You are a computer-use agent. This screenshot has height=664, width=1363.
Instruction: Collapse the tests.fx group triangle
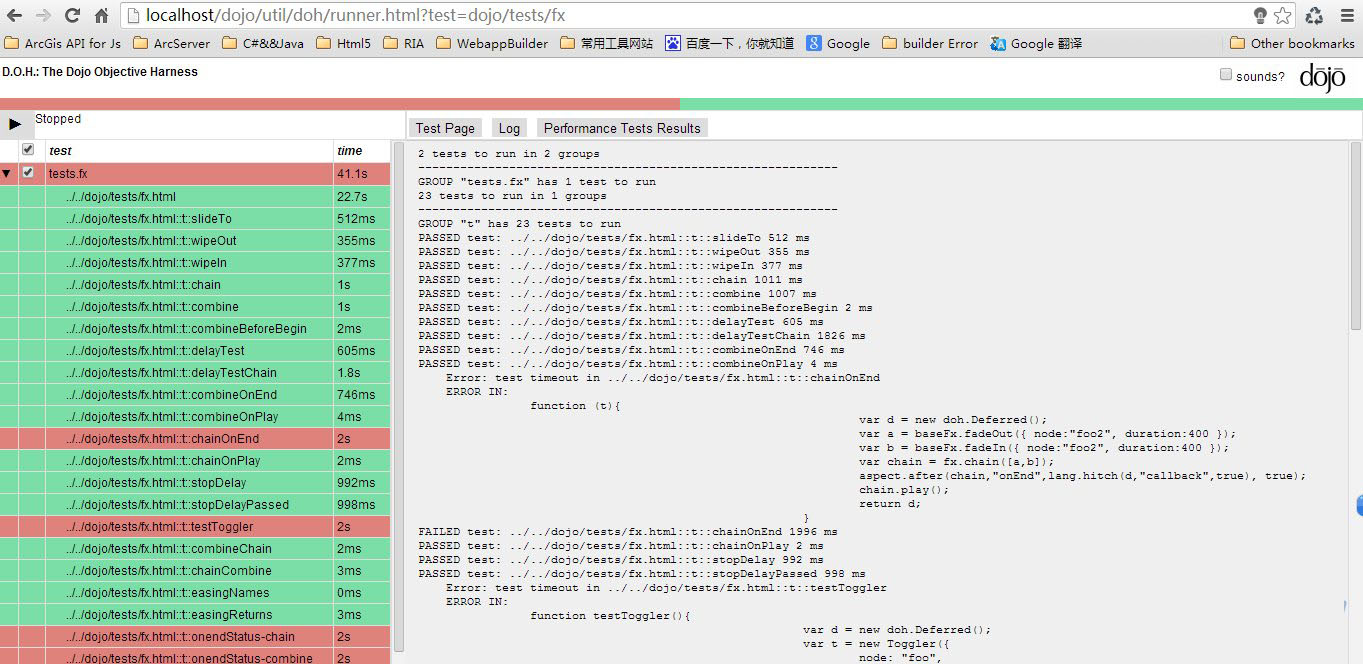(x=7, y=173)
